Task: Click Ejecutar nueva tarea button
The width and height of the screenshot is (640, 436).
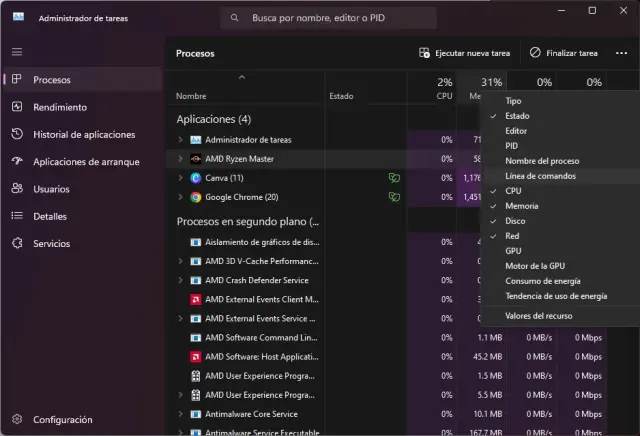Action: click(x=463, y=53)
